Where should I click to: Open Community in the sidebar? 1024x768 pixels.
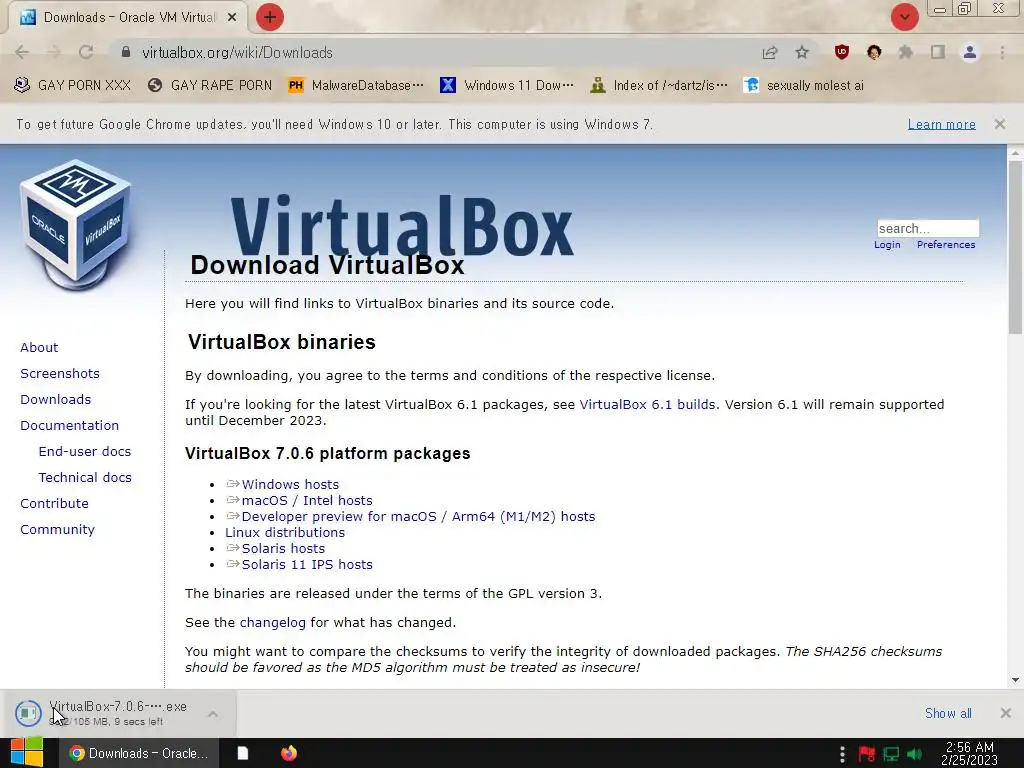[x=57, y=530]
